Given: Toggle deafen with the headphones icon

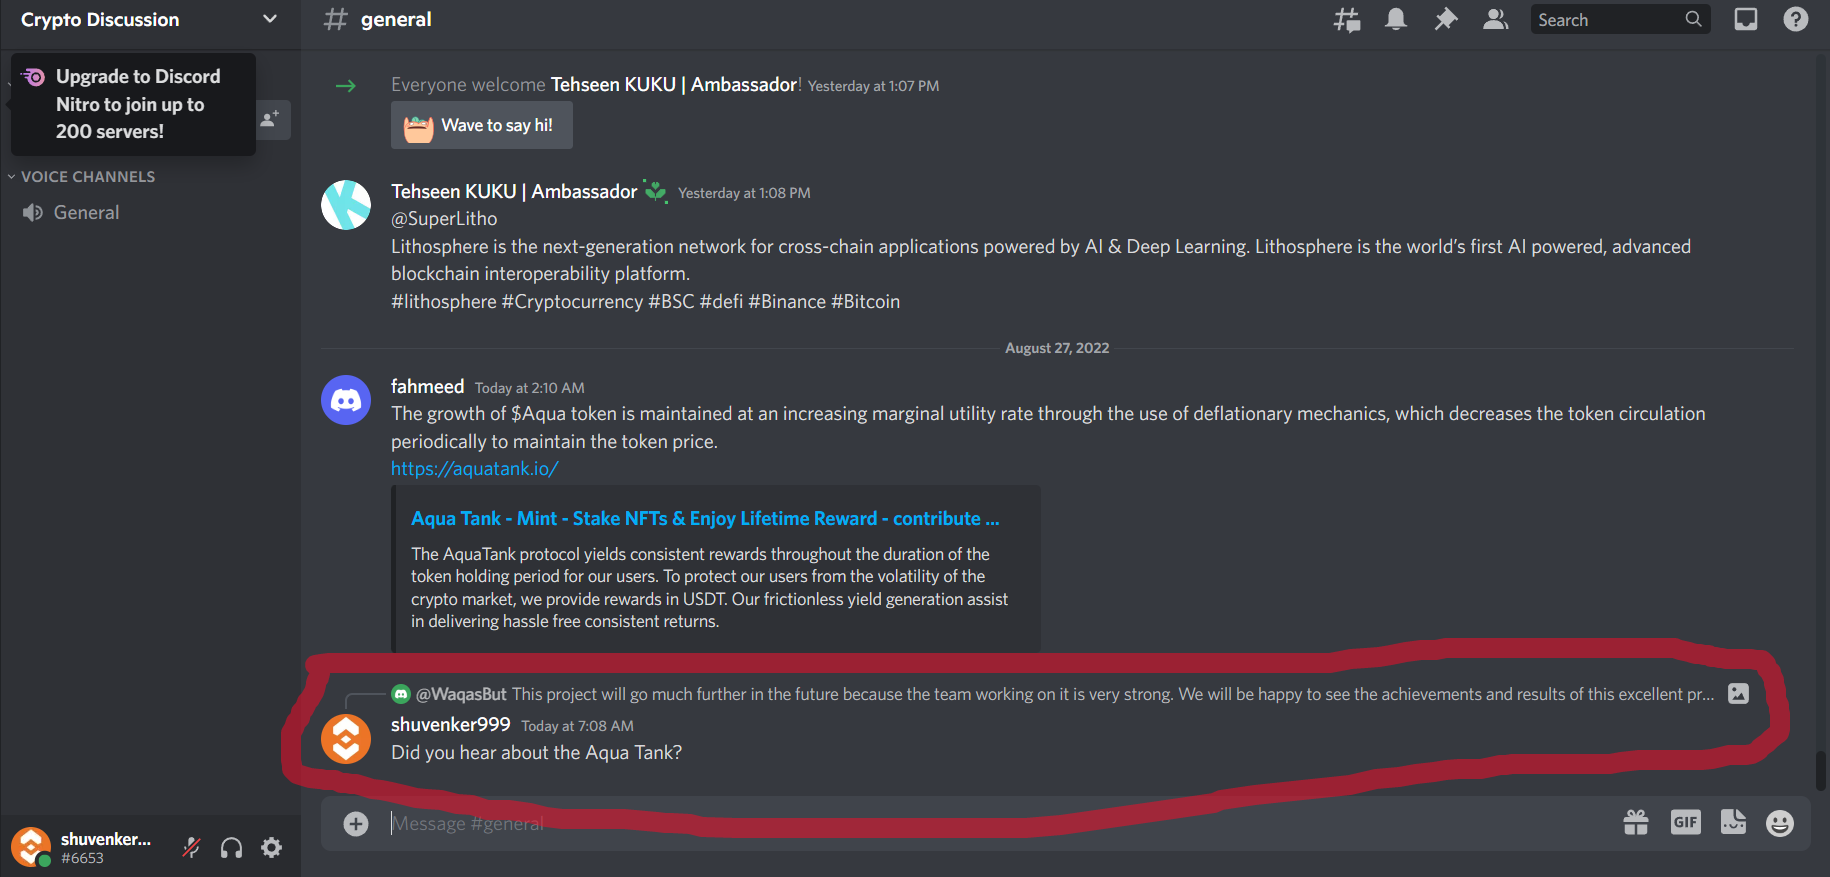Looking at the screenshot, I should coord(231,848).
